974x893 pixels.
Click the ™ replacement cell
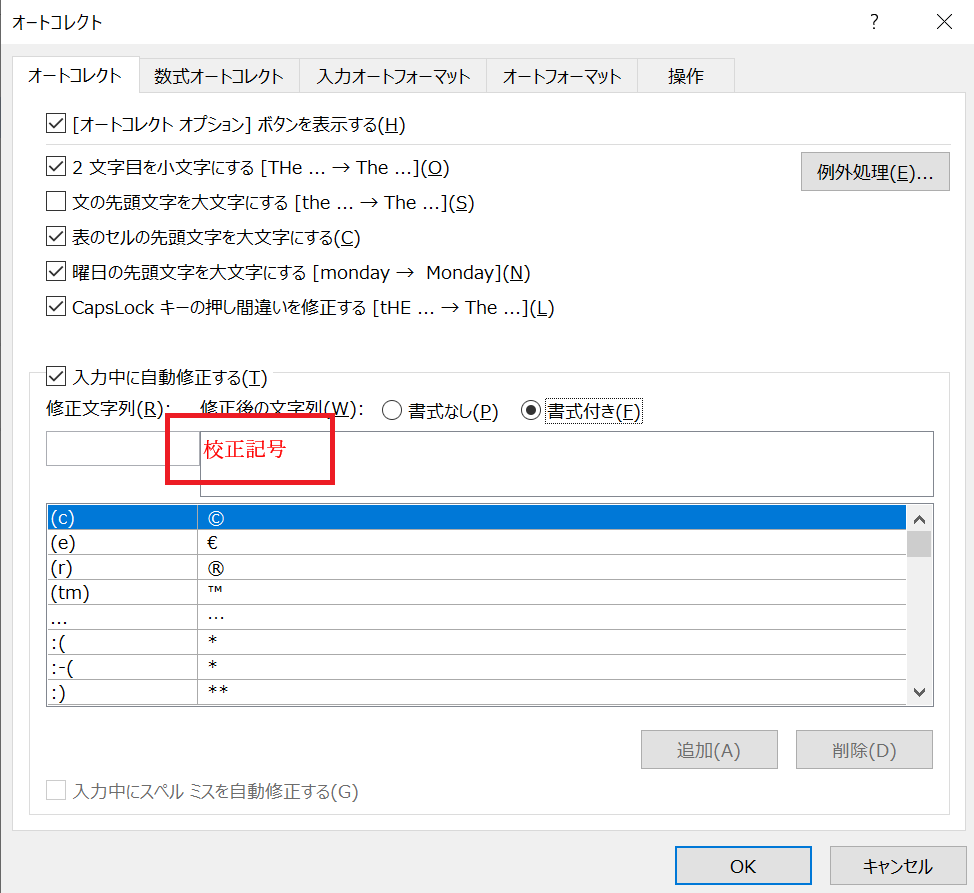pos(552,592)
